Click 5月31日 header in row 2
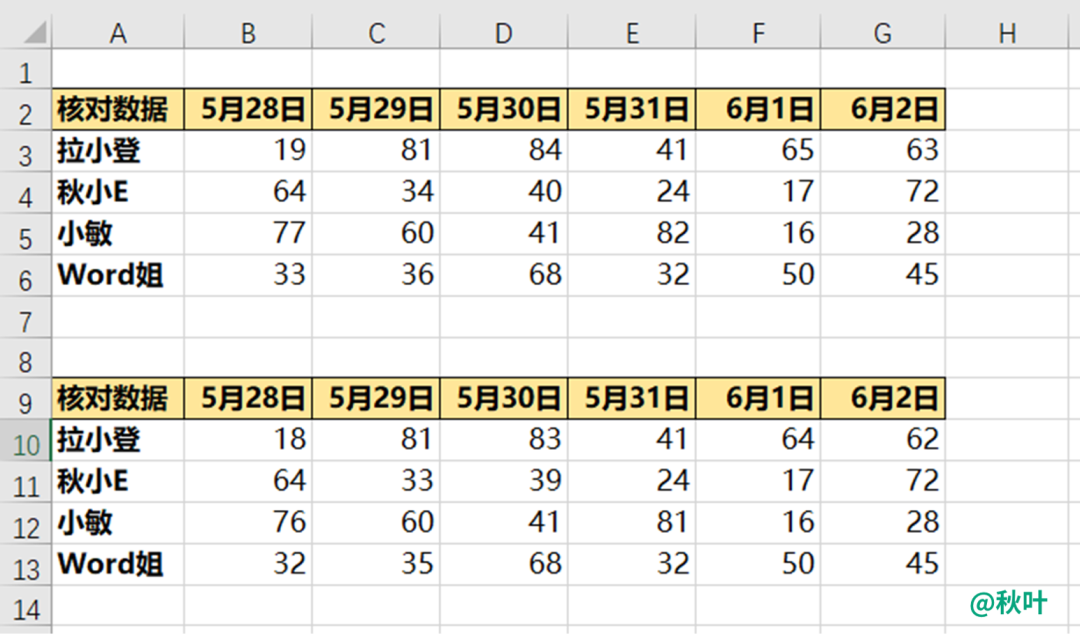This screenshot has width=1080, height=635. click(x=632, y=109)
